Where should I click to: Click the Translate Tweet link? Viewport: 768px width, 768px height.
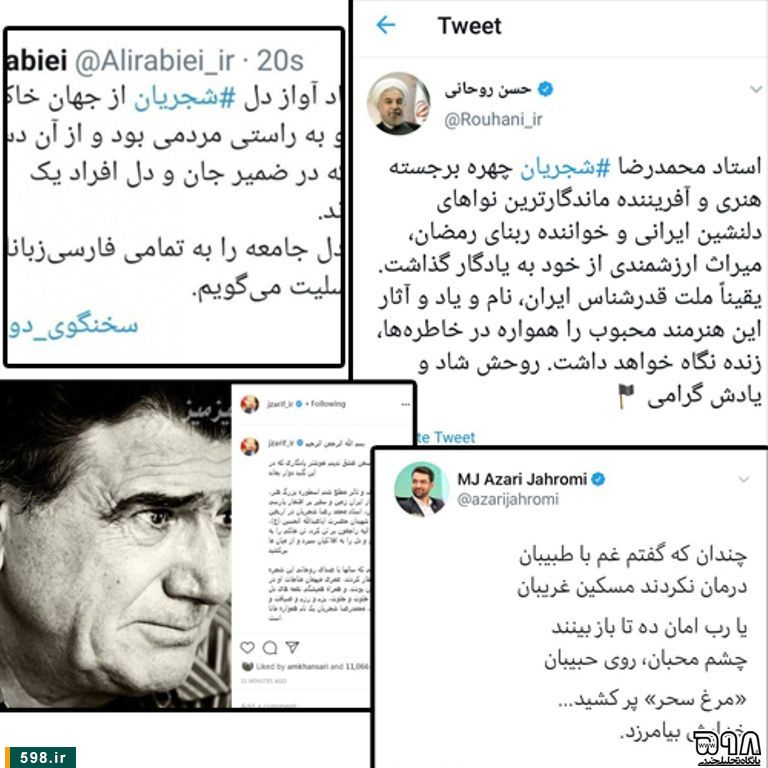pos(445,437)
